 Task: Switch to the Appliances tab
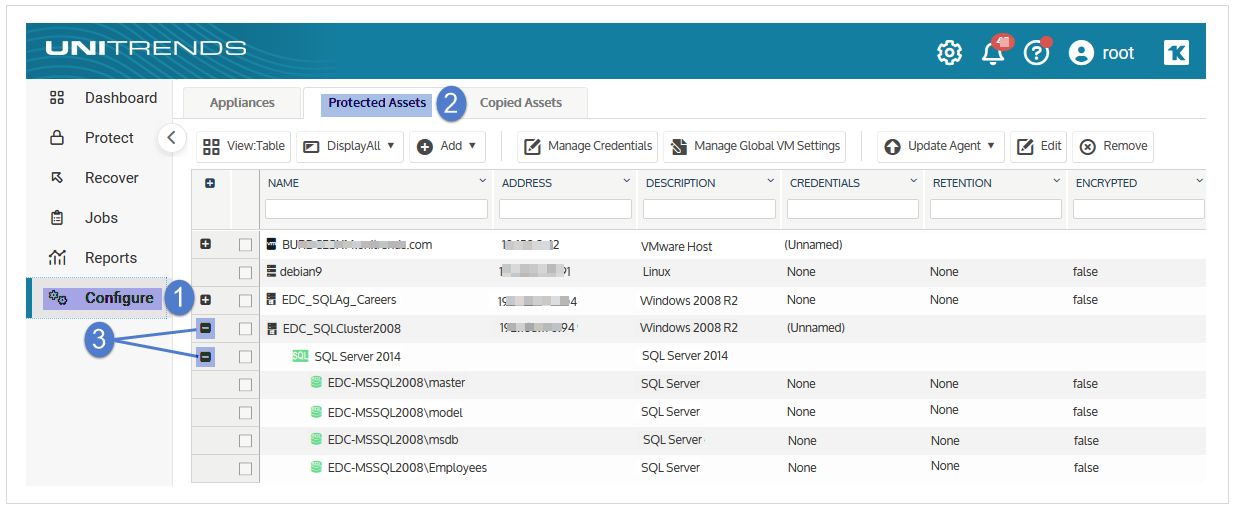tap(242, 103)
